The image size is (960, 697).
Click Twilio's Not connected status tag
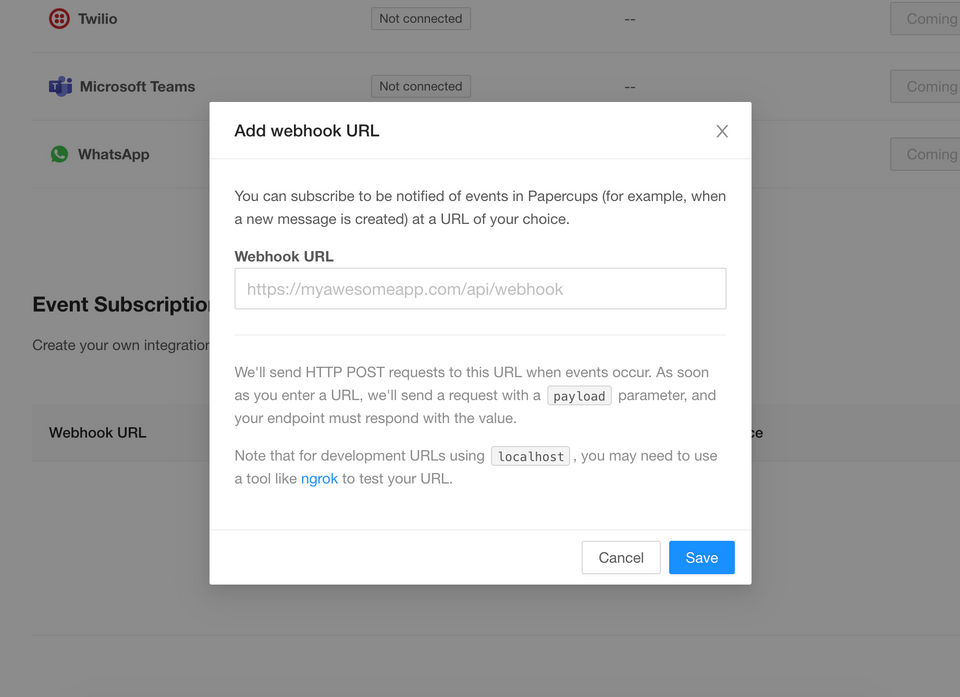[x=421, y=18]
